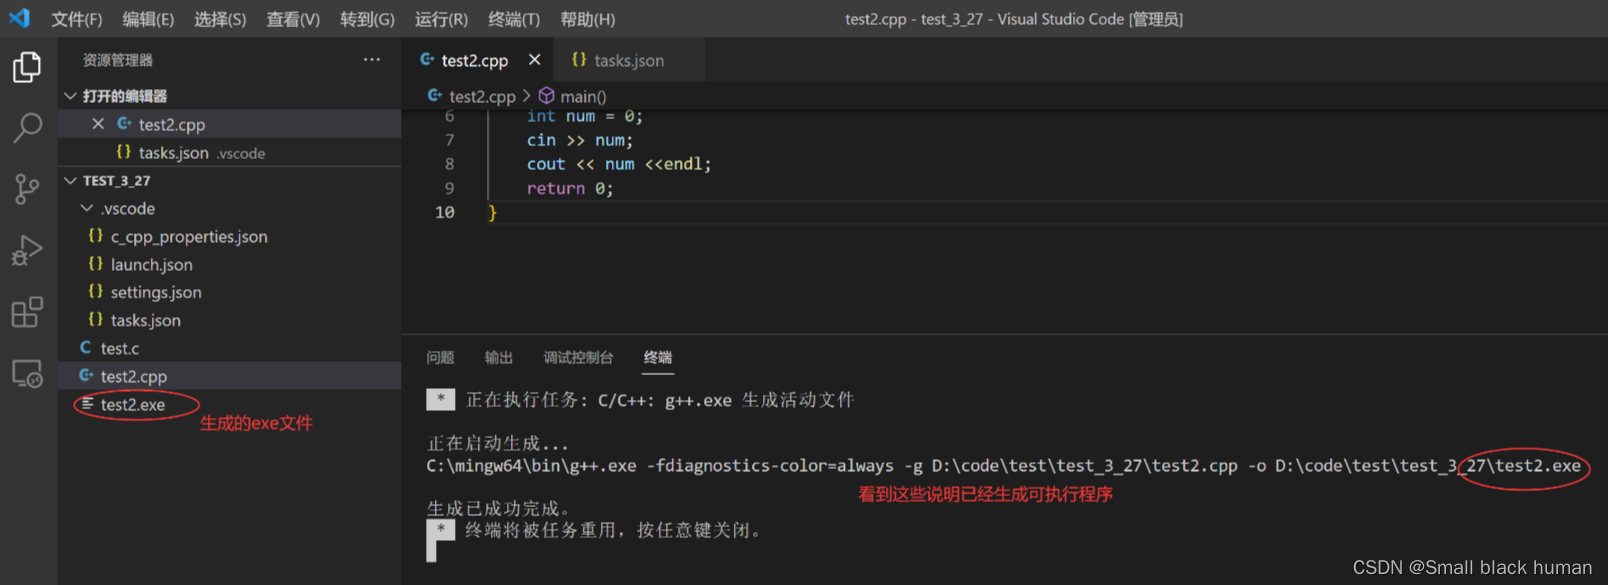Close the test2.cpp editor tab
Screen dimensions: 1608x585
(x=535, y=60)
